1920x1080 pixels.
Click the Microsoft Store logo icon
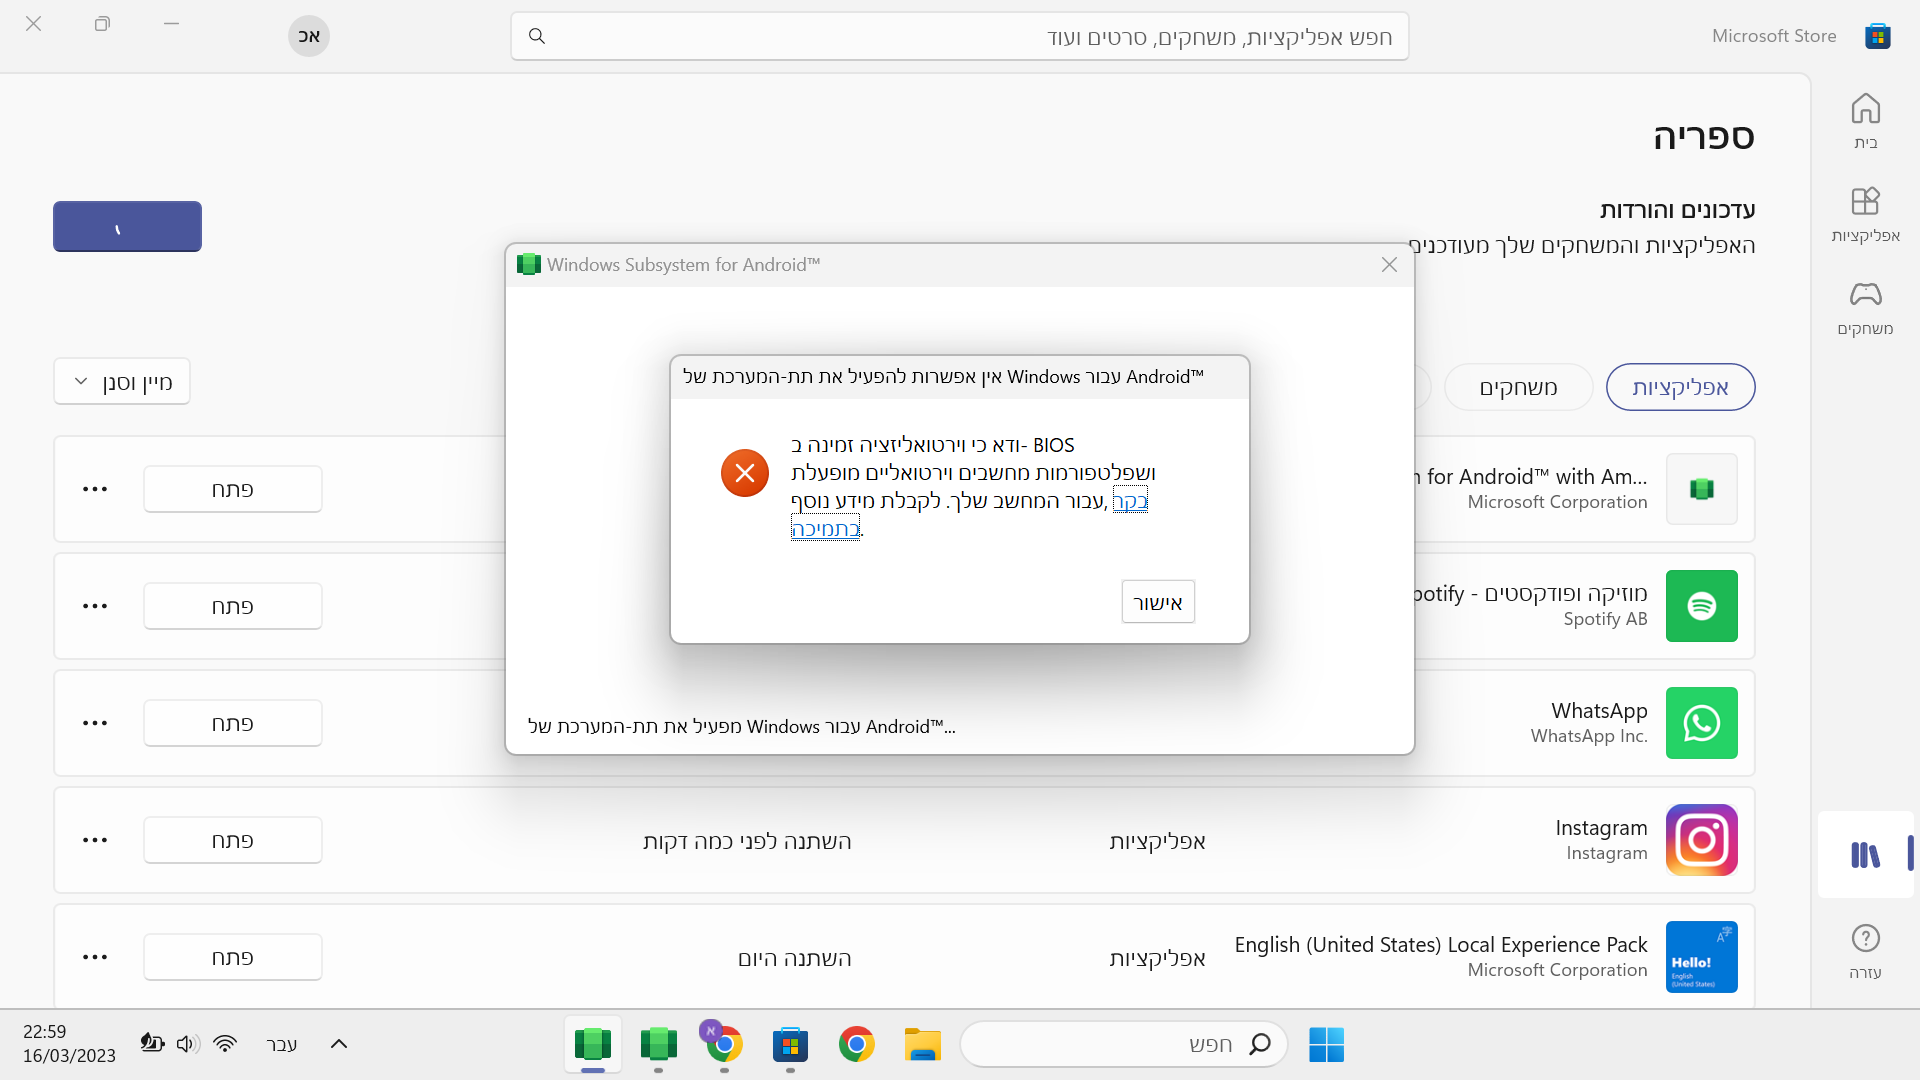1877,36
